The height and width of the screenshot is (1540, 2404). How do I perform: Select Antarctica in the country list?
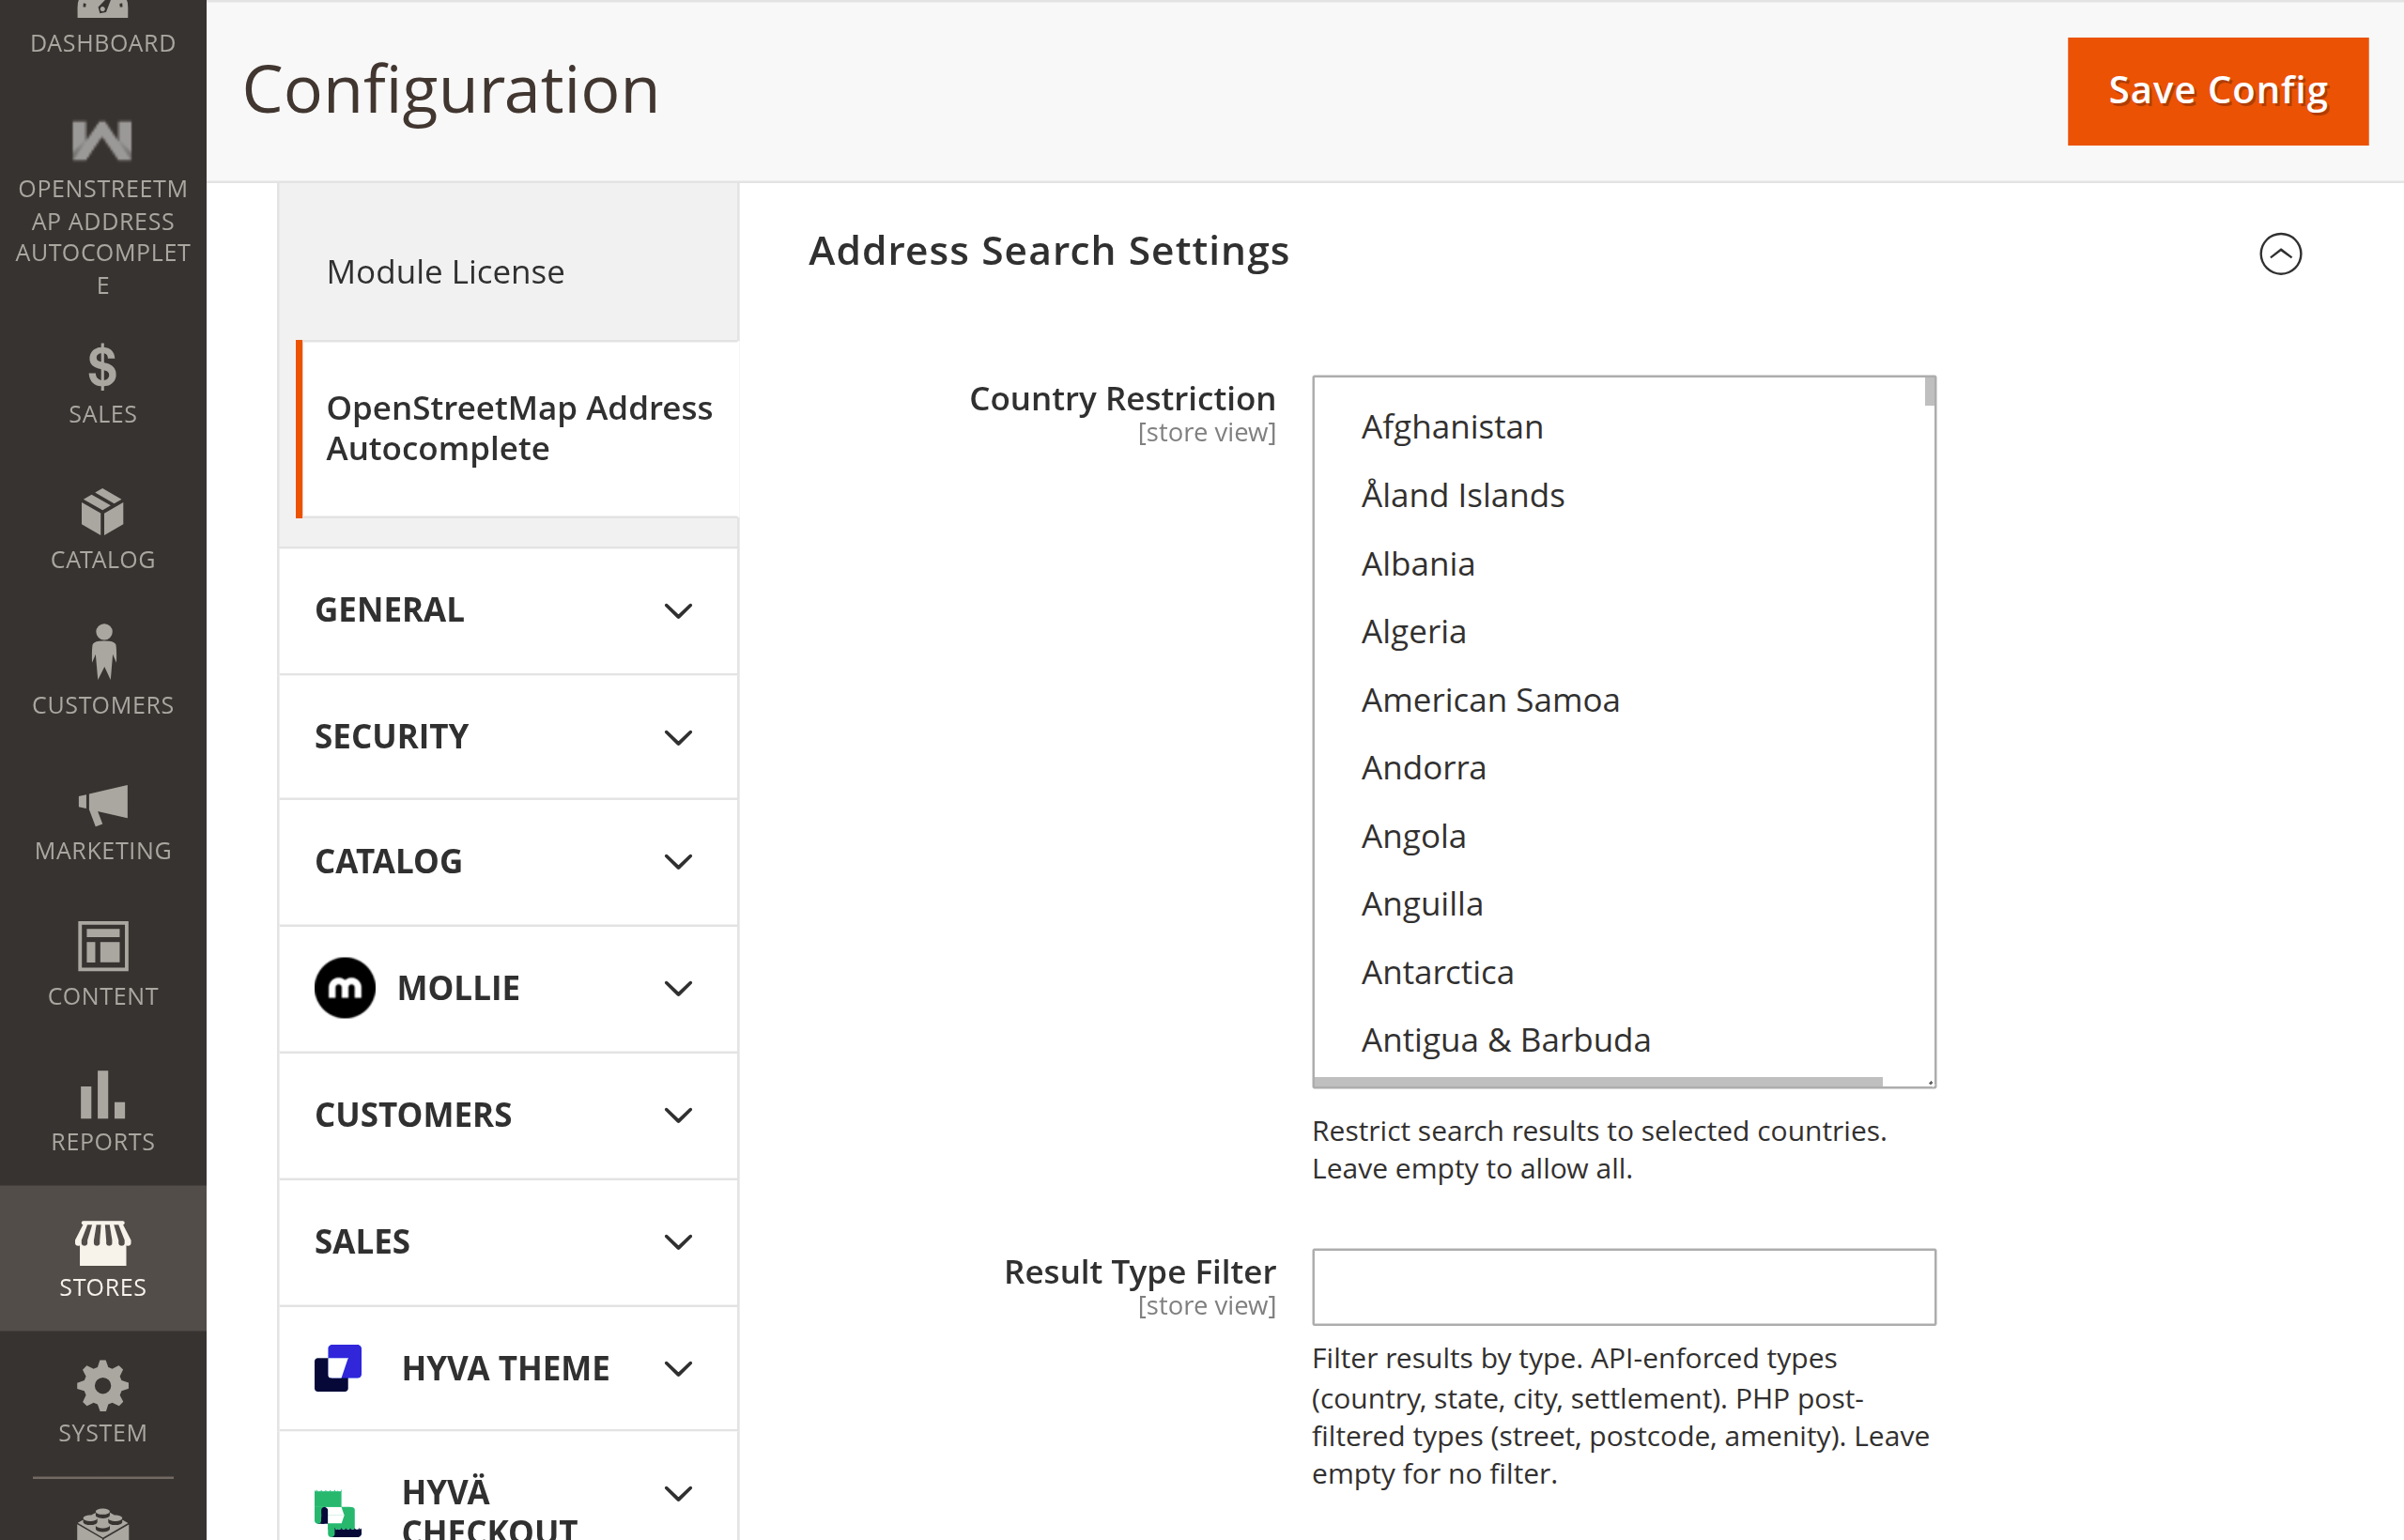click(1437, 972)
